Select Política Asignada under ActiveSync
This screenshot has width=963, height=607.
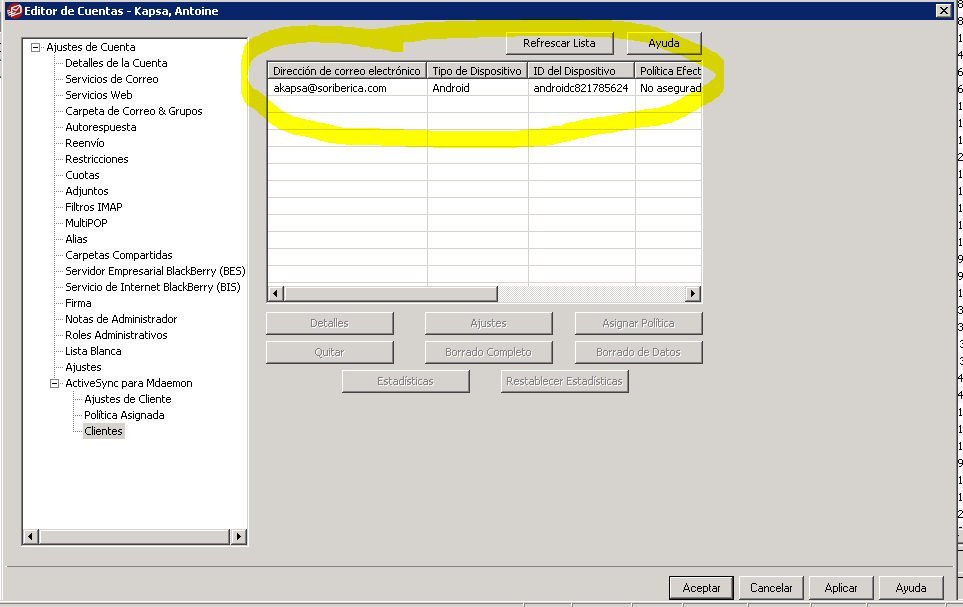point(124,415)
